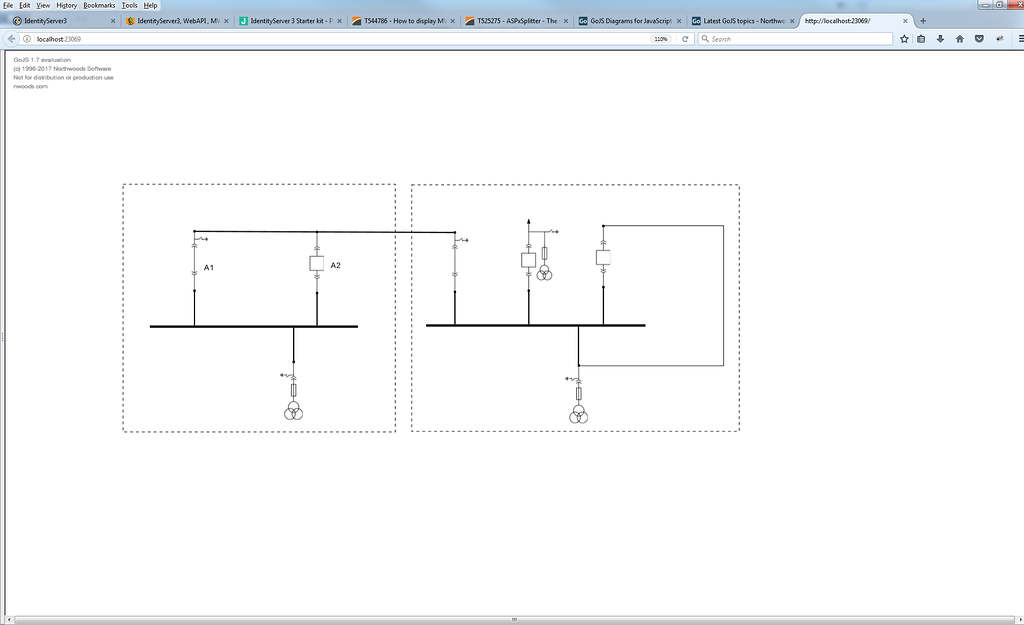Go to the browser home page icon
Screen dimensions: 1024x625
[x=960, y=39]
